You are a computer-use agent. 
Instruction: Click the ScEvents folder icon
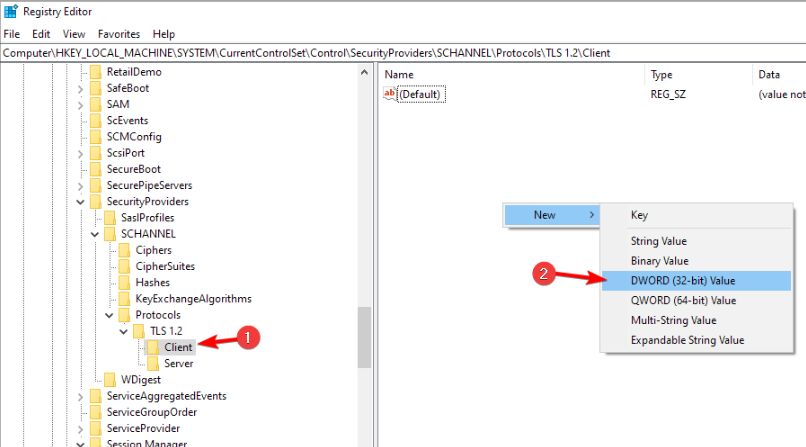[96, 121]
